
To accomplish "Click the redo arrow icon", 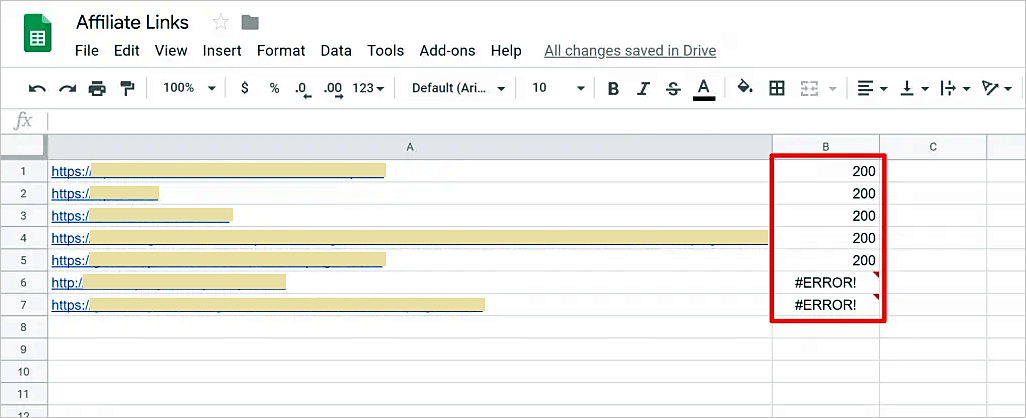I will pos(67,88).
